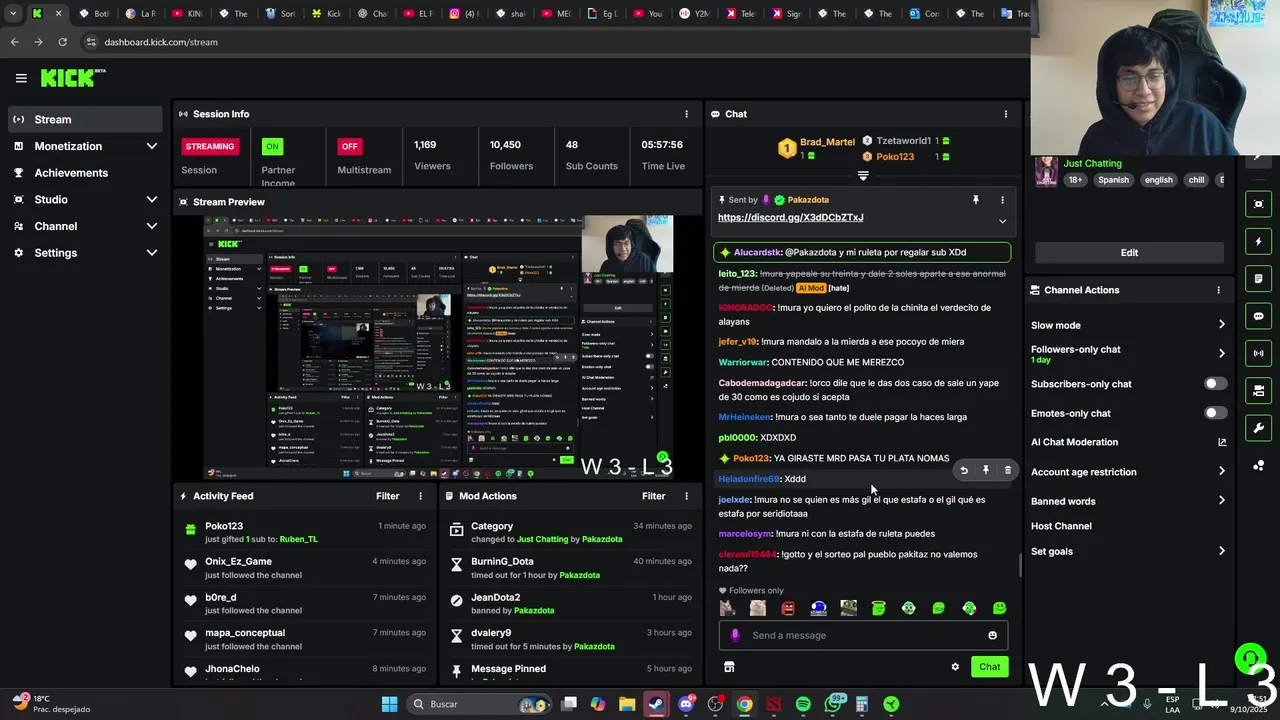This screenshot has height=720, width=1280.
Task: Open Session Info options menu
Action: 686,114
